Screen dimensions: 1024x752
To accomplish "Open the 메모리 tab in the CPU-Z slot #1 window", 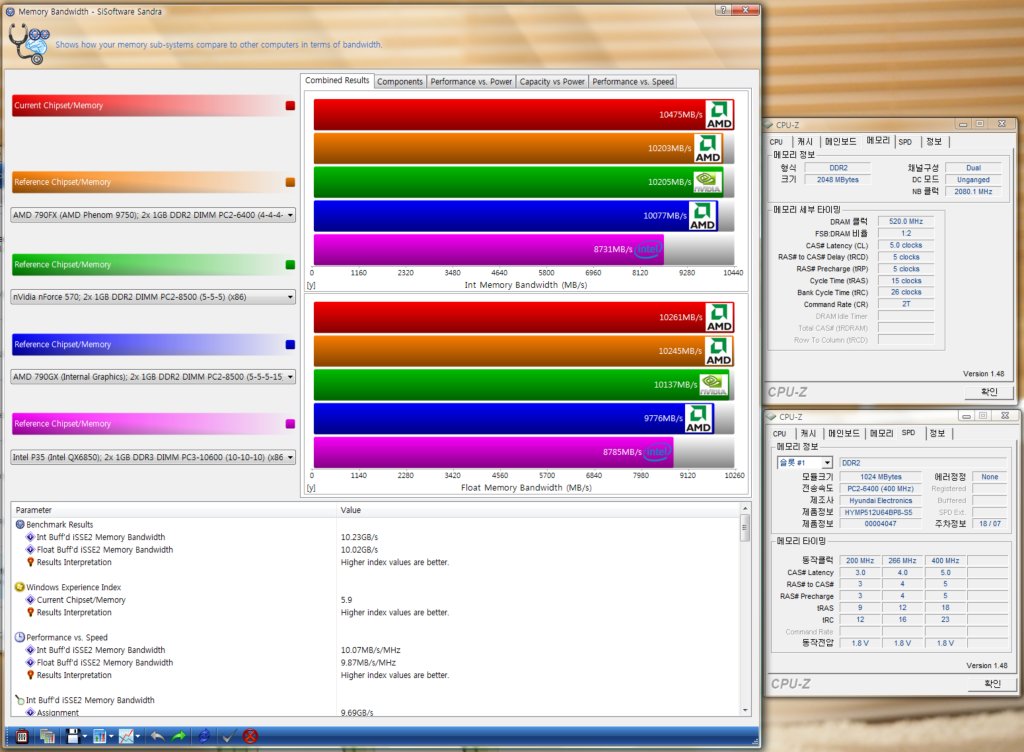I will pos(881,433).
